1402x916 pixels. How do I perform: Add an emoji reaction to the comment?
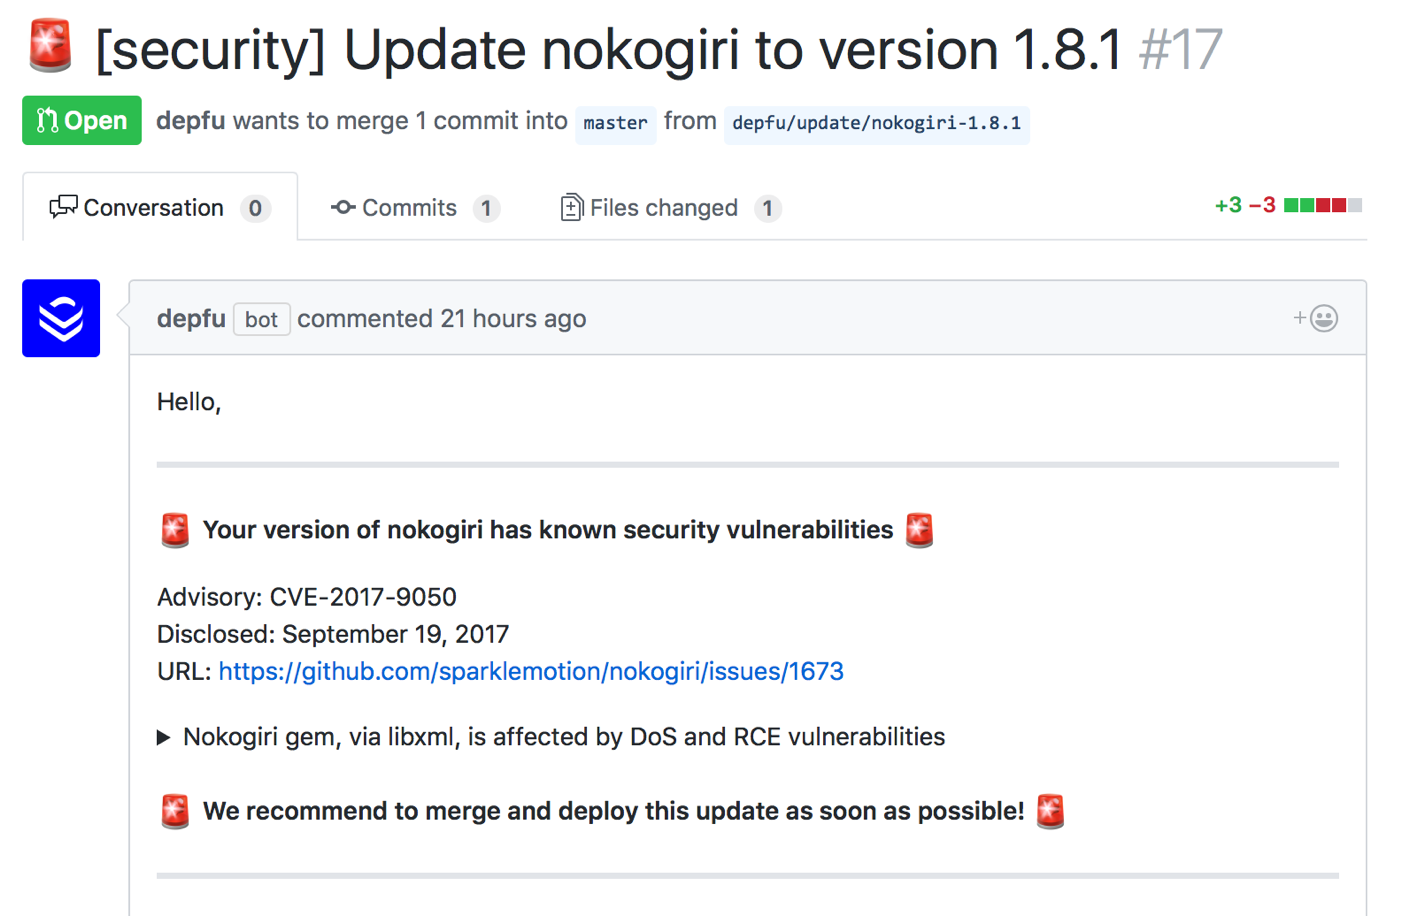click(x=1315, y=318)
